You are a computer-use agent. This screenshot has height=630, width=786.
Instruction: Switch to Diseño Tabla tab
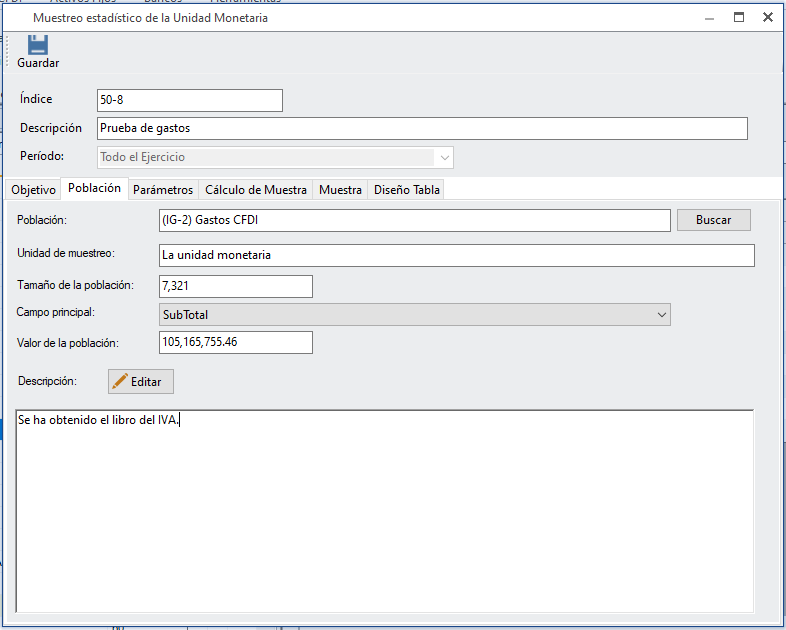[x=406, y=190]
